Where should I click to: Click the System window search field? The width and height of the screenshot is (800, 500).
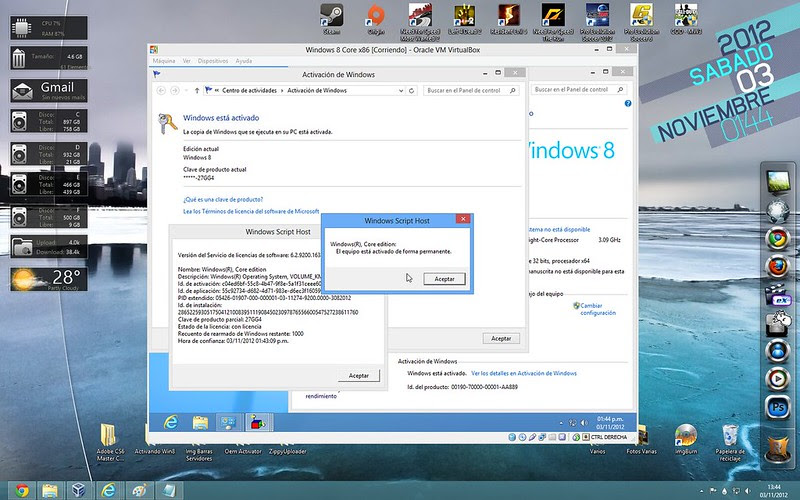579,90
